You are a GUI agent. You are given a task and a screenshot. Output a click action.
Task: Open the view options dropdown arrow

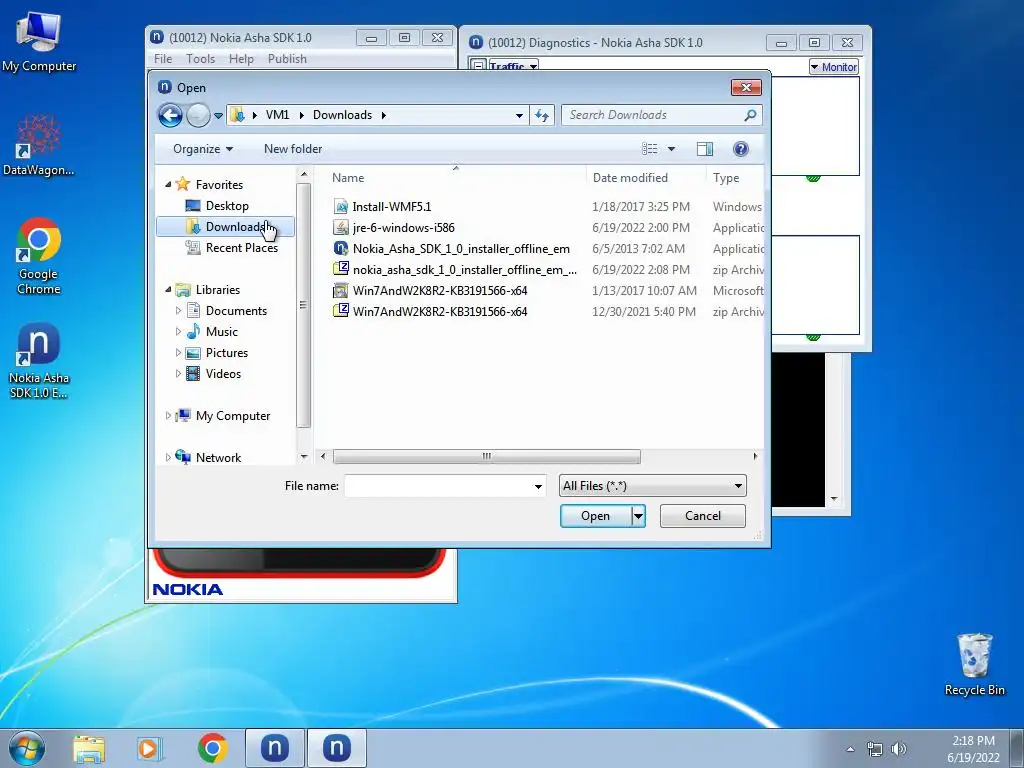[x=671, y=149]
